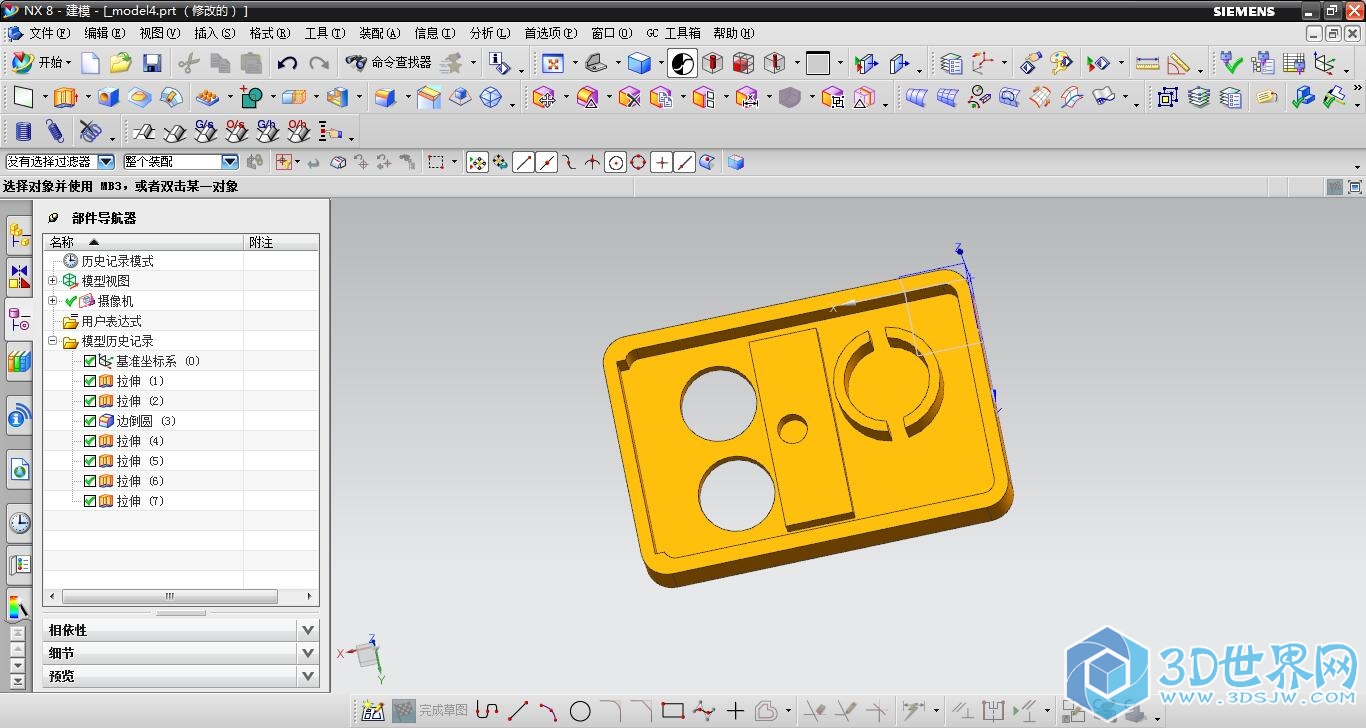Image resolution: width=1366 pixels, height=728 pixels.
Task: Click the Rectangle tool in bottom sketch toolbar
Action: 673,711
